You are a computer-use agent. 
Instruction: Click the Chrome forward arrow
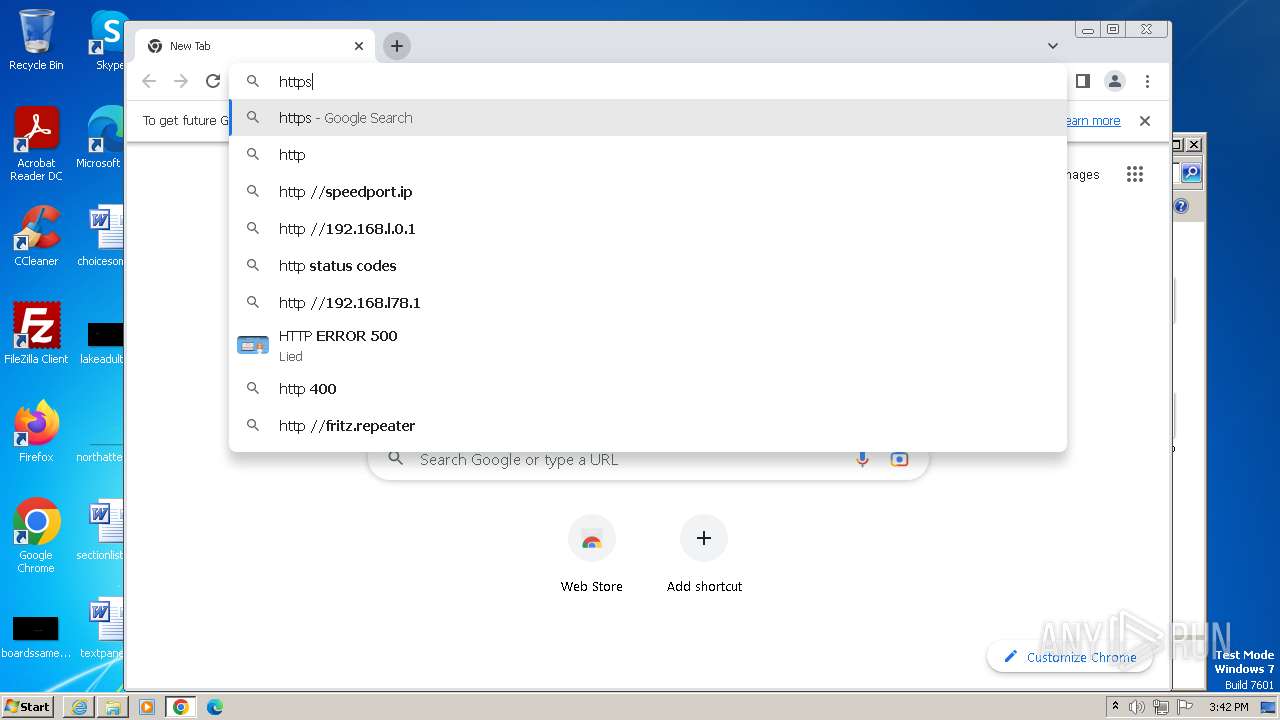tap(181, 81)
